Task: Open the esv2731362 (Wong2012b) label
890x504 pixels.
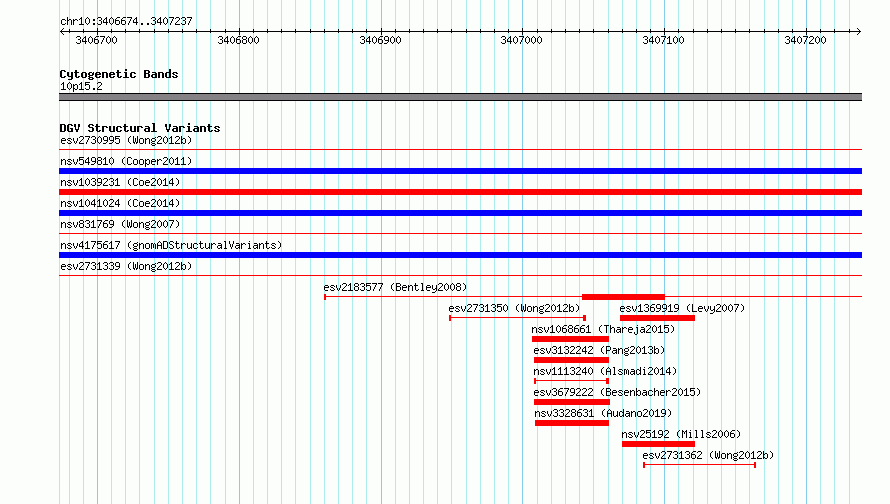Action: pyautogui.click(x=708, y=455)
